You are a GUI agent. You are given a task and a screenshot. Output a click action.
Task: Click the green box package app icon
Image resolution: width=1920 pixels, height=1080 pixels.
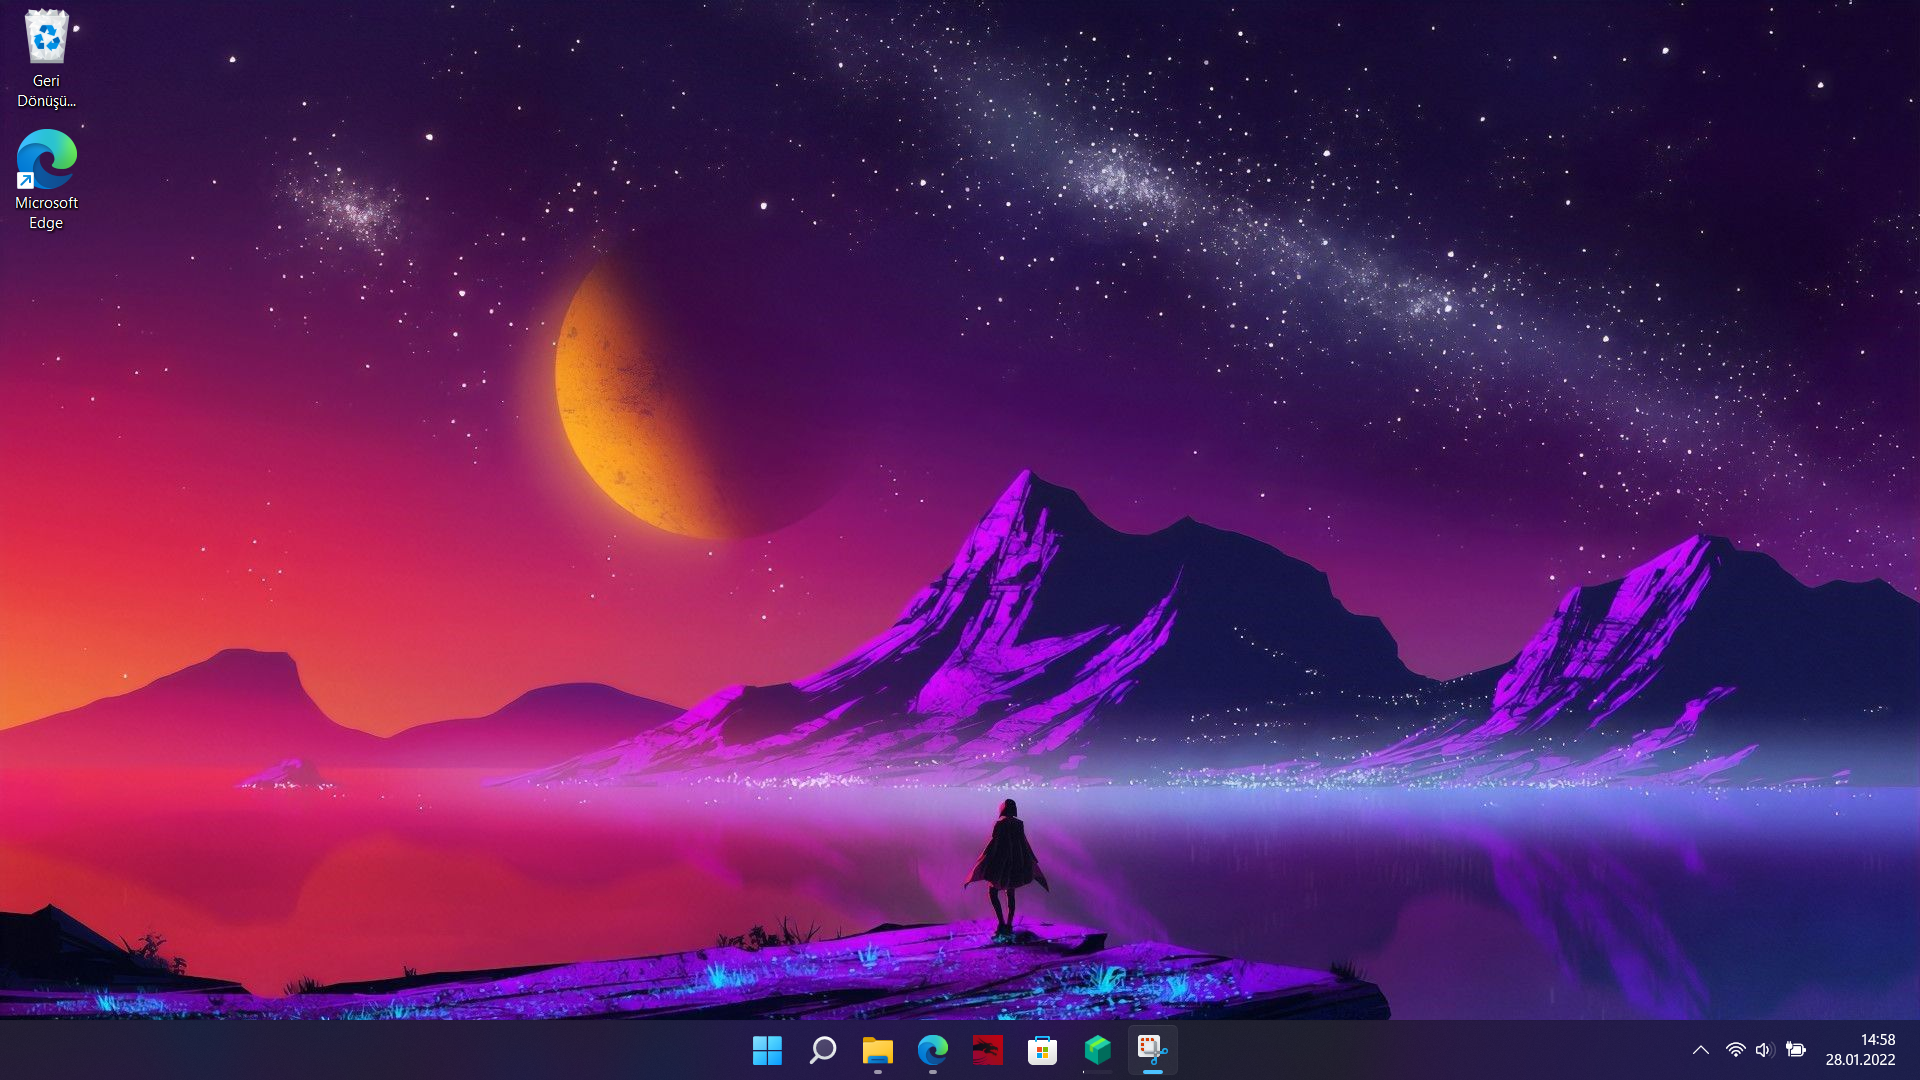[1097, 1050]
